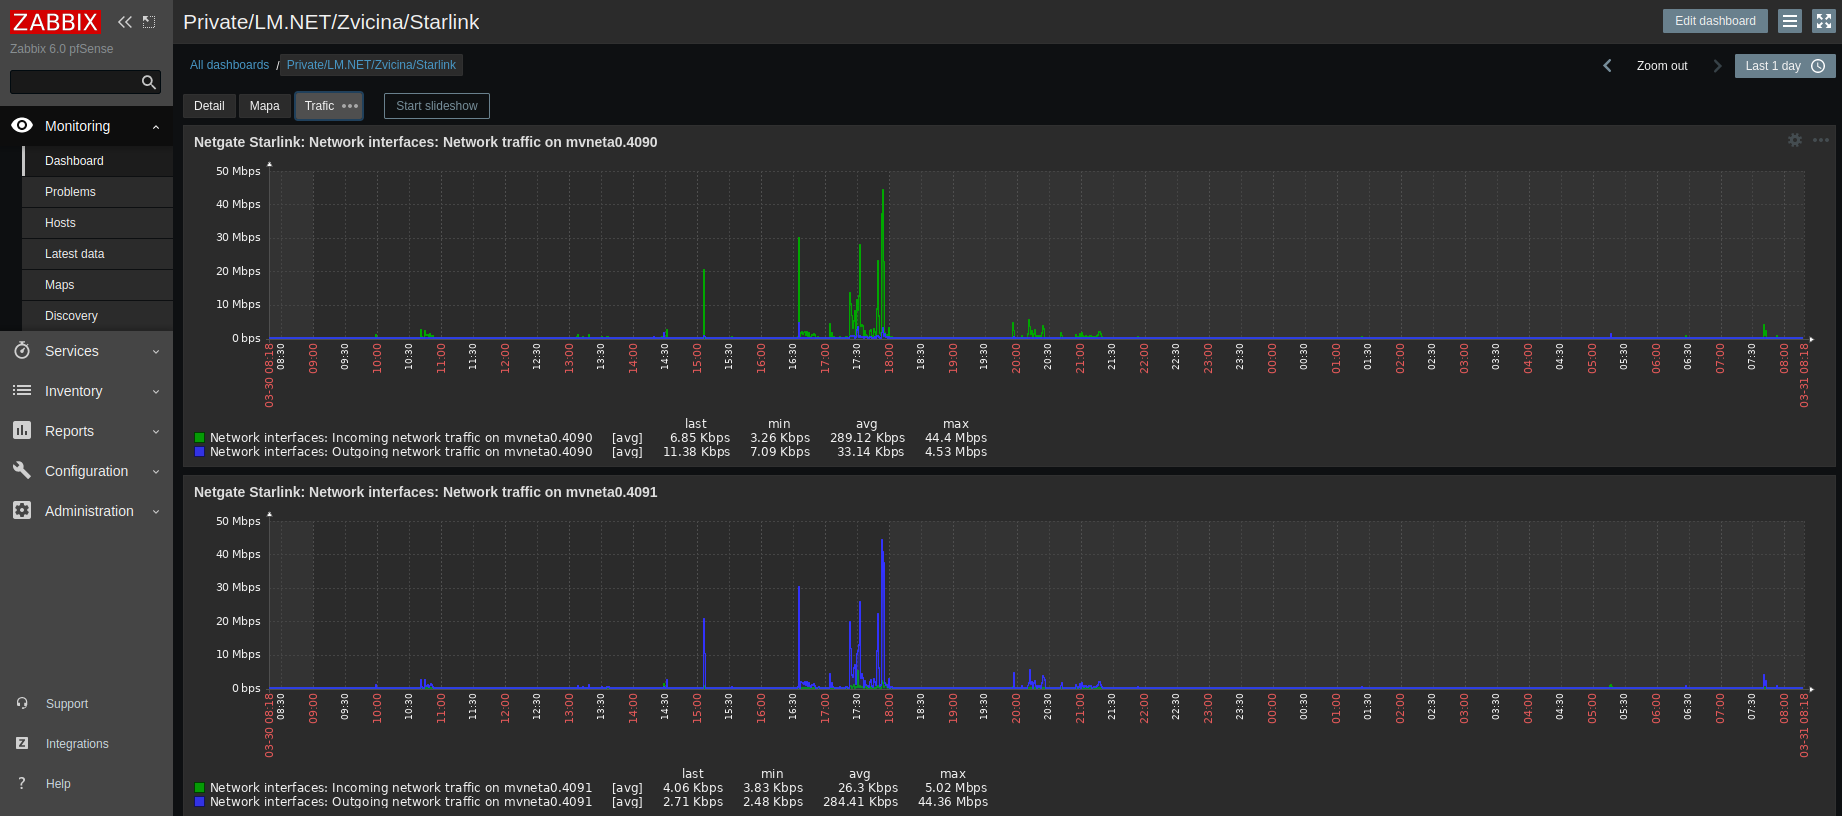Click the Zoom out button
Viewport: 1842px width, 816px height.
pyautogui.click(x=1662, y=66)
